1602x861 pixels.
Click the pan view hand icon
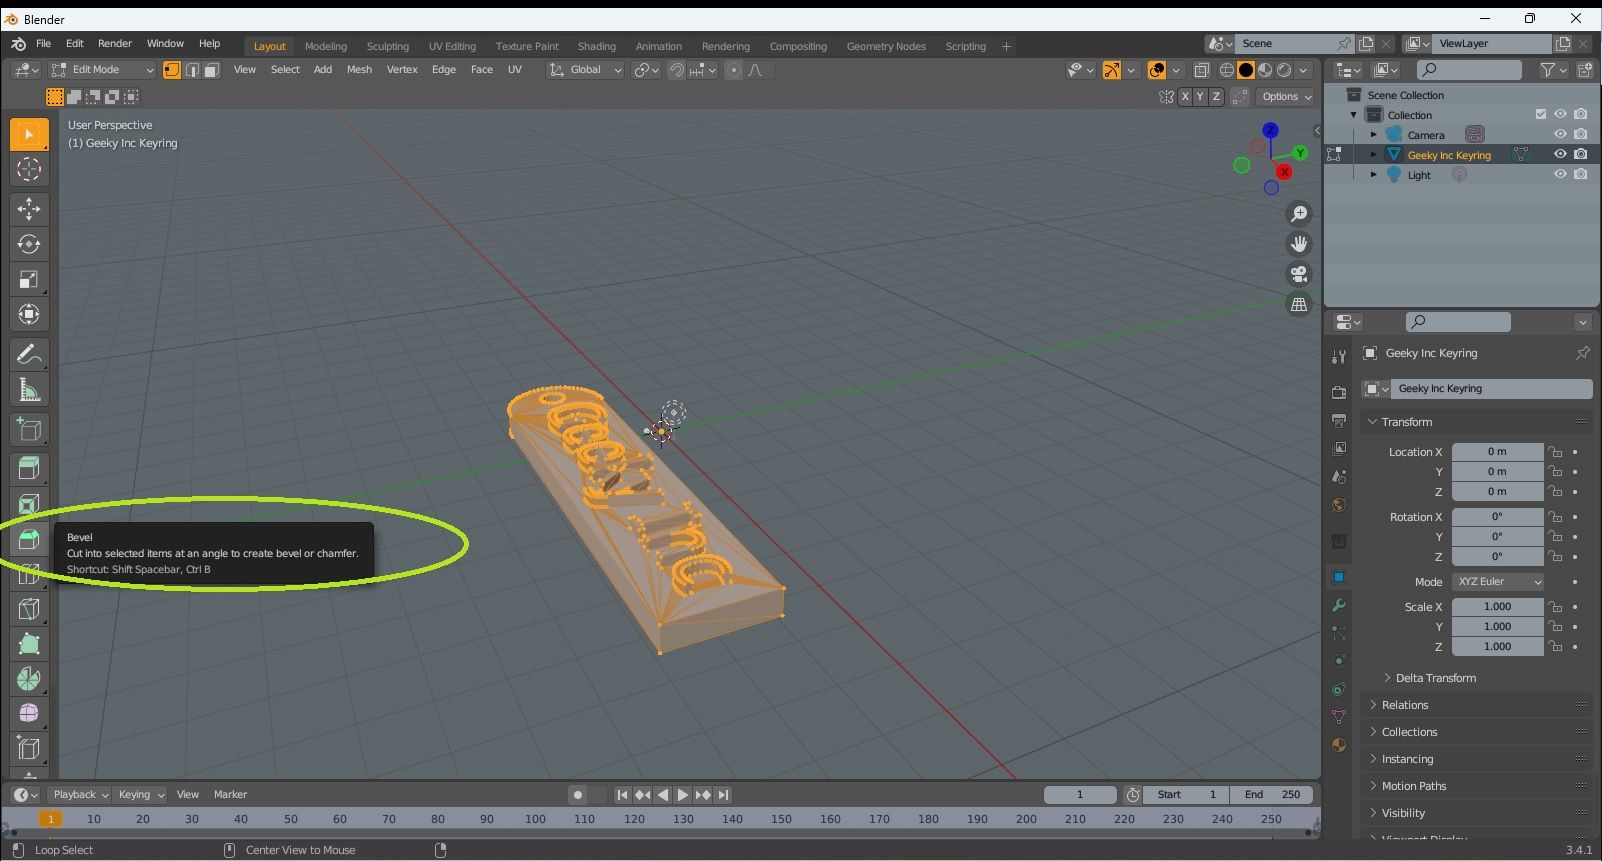click(1299, 244)
